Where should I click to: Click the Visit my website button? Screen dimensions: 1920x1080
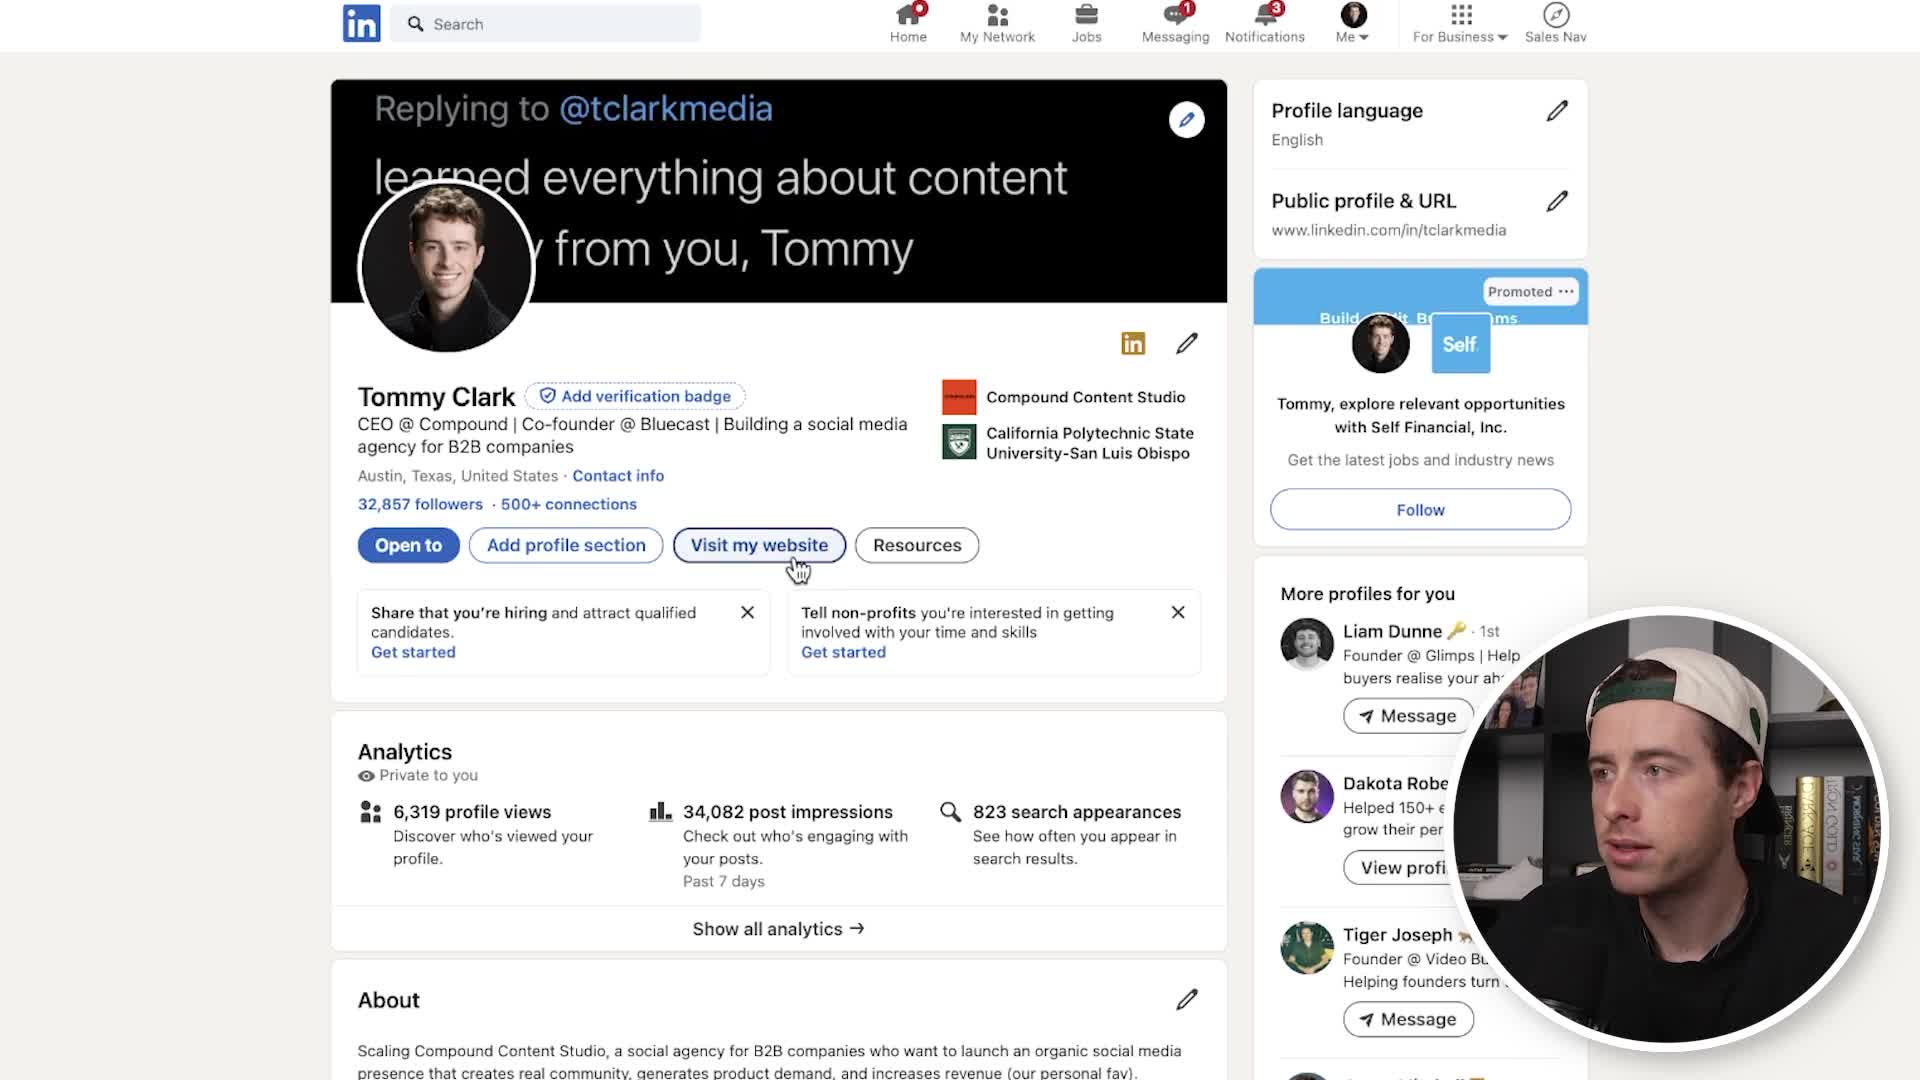759,545
